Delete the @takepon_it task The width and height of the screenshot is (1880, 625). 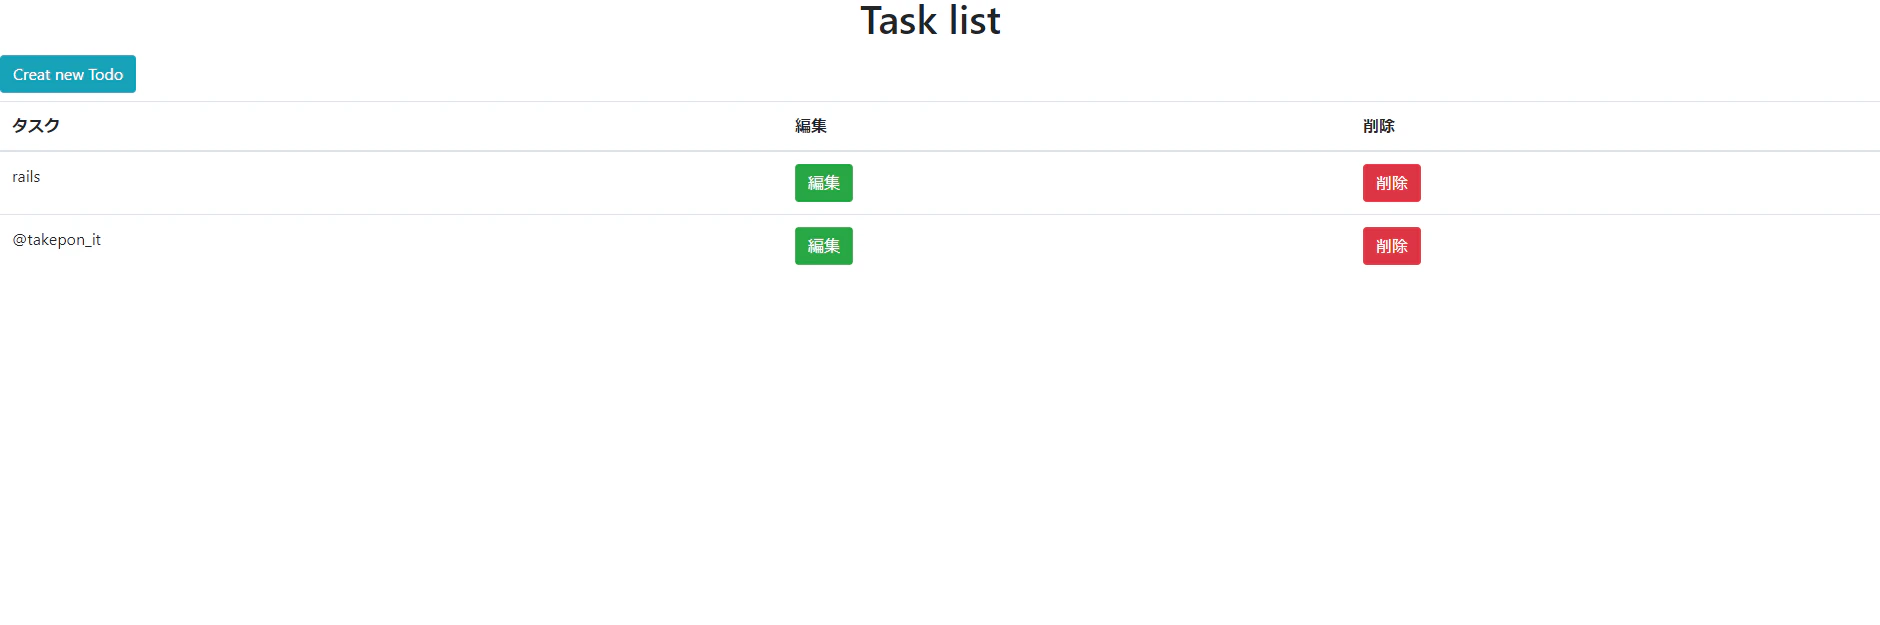pos(1392,246)
